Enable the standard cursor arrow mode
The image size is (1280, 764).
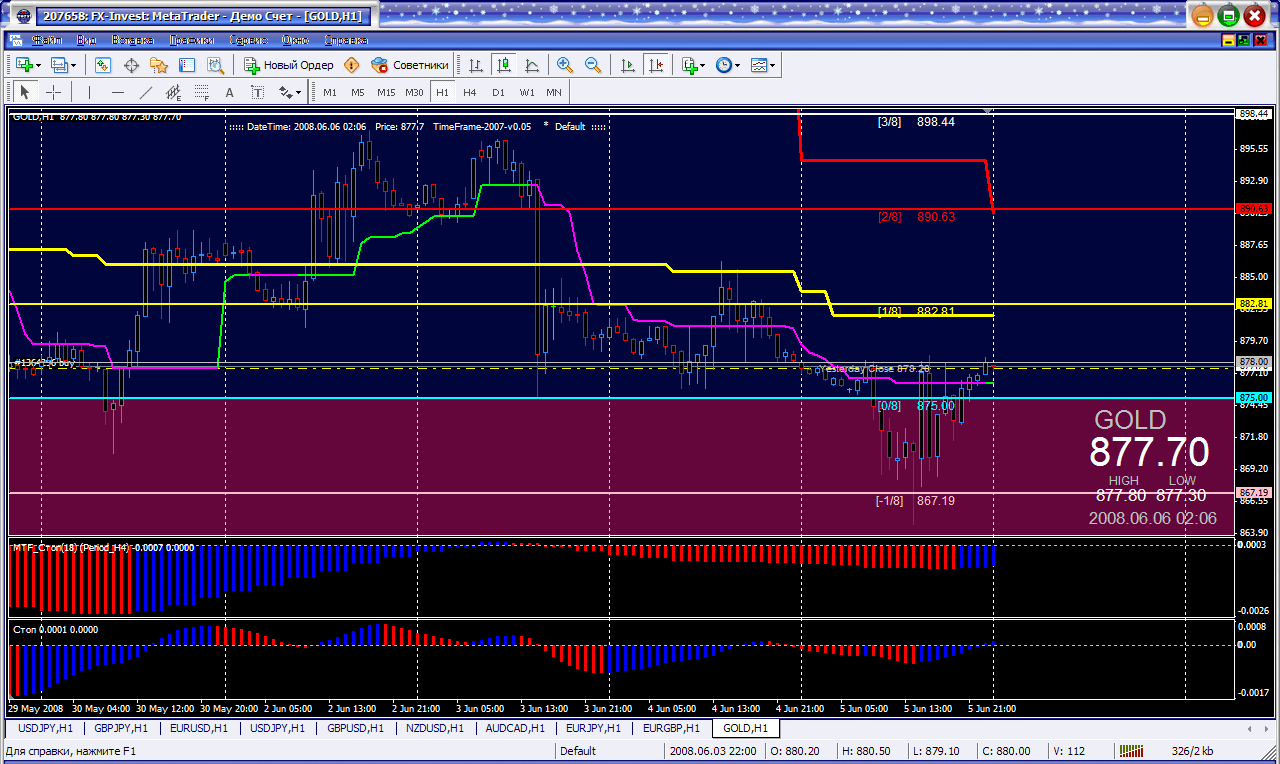(x=25, y=92)
